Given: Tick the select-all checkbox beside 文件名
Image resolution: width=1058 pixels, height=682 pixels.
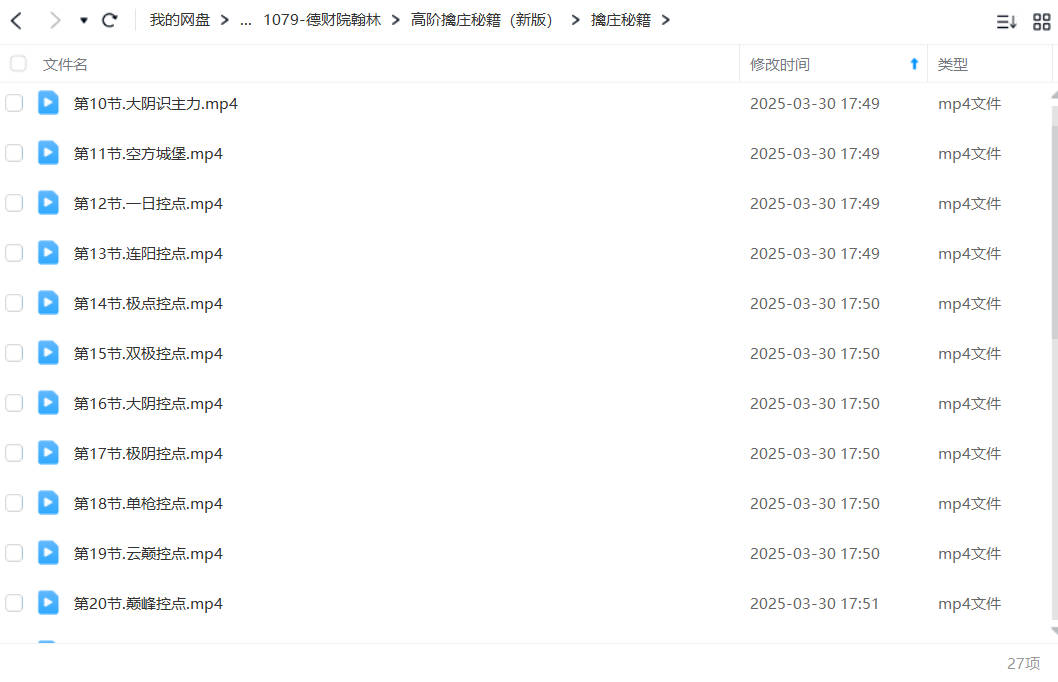Looking at the screenshot, I should (x=18, y=64).
